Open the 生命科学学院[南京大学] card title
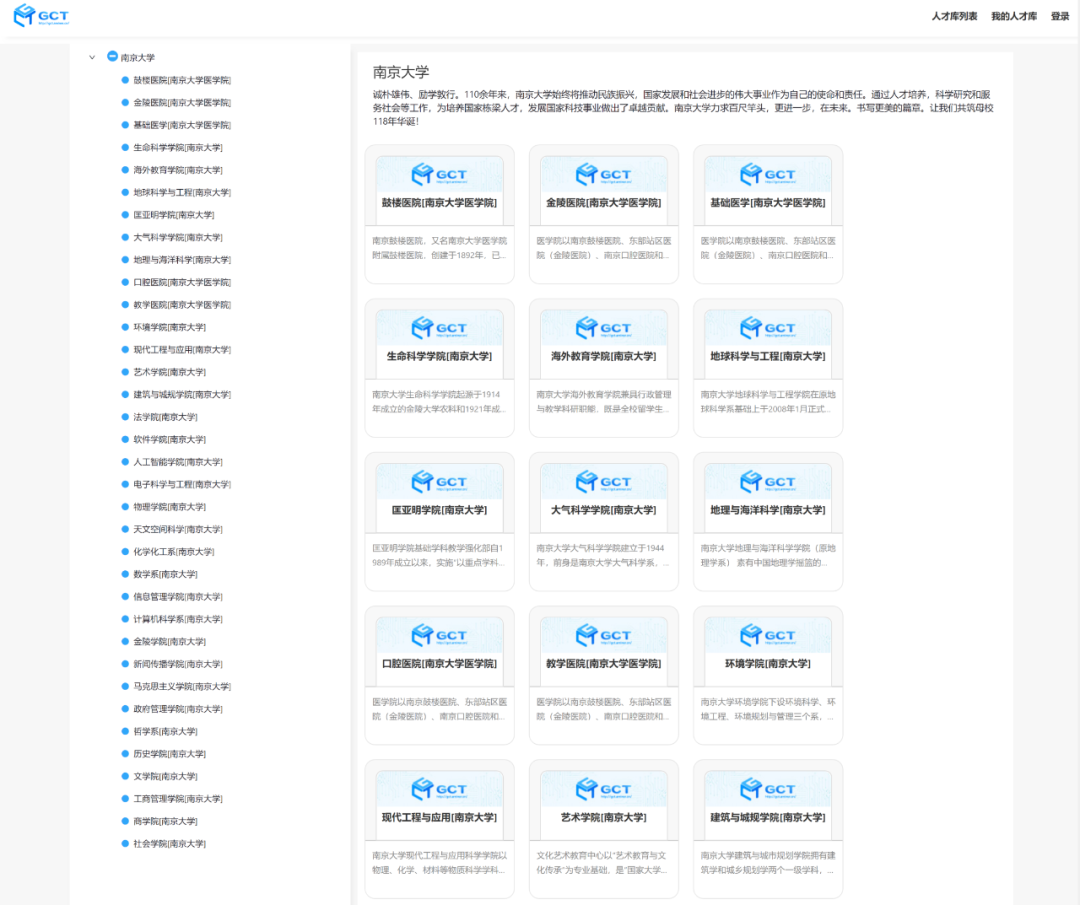Image resolution: width=1080 pixels, height=905 pixels. point(439,357)
